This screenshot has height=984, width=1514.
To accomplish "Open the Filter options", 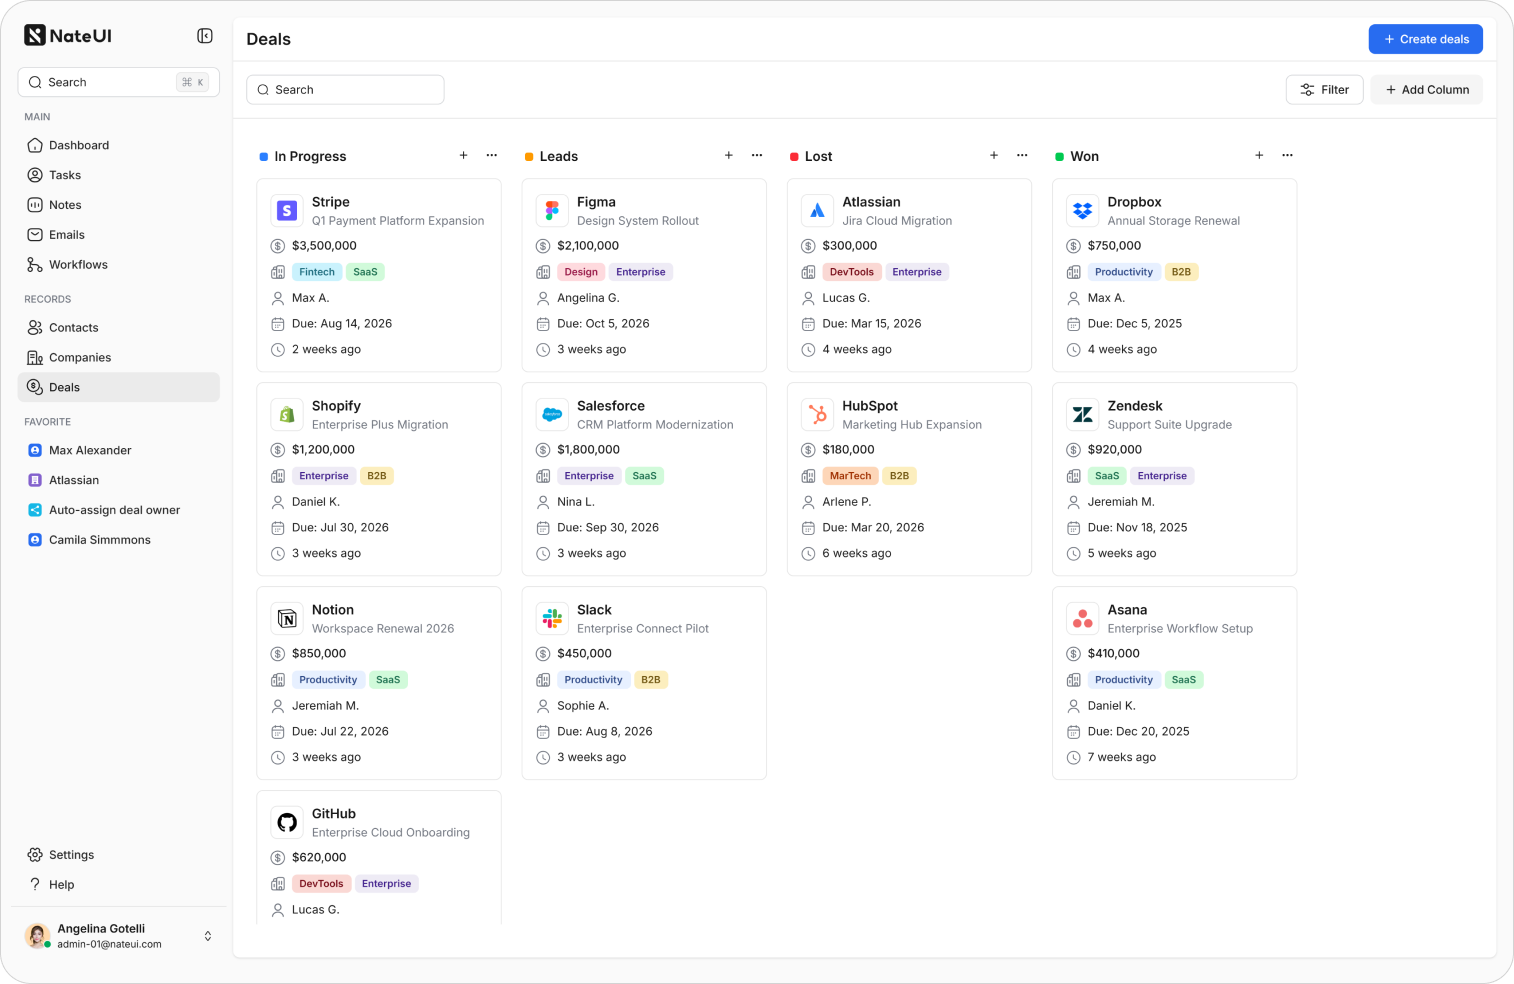I will point(1325,90).
